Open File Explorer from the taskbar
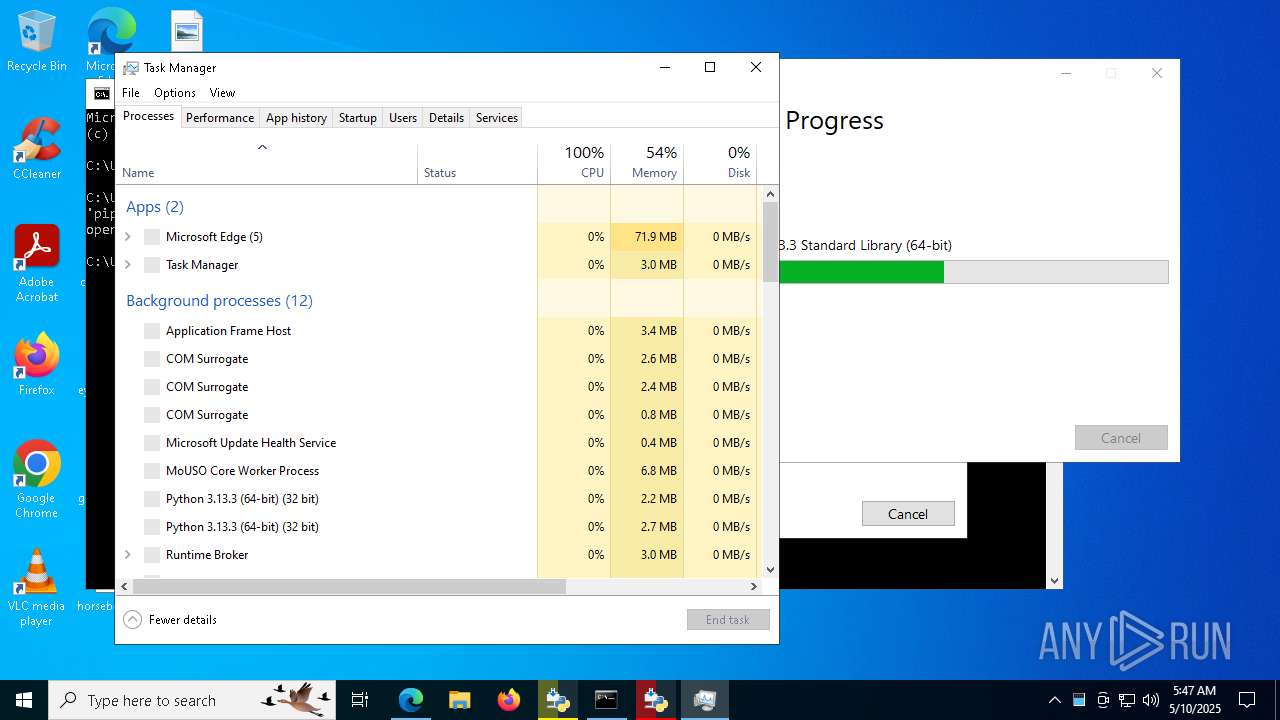Image resolution: width=1280 pixels, height=720 pixels. 459,700
